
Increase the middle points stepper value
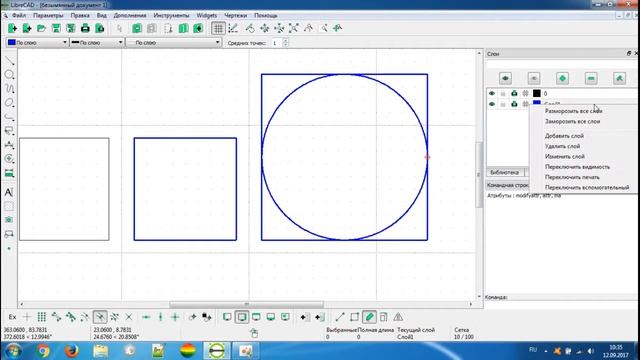pos(286,40)
